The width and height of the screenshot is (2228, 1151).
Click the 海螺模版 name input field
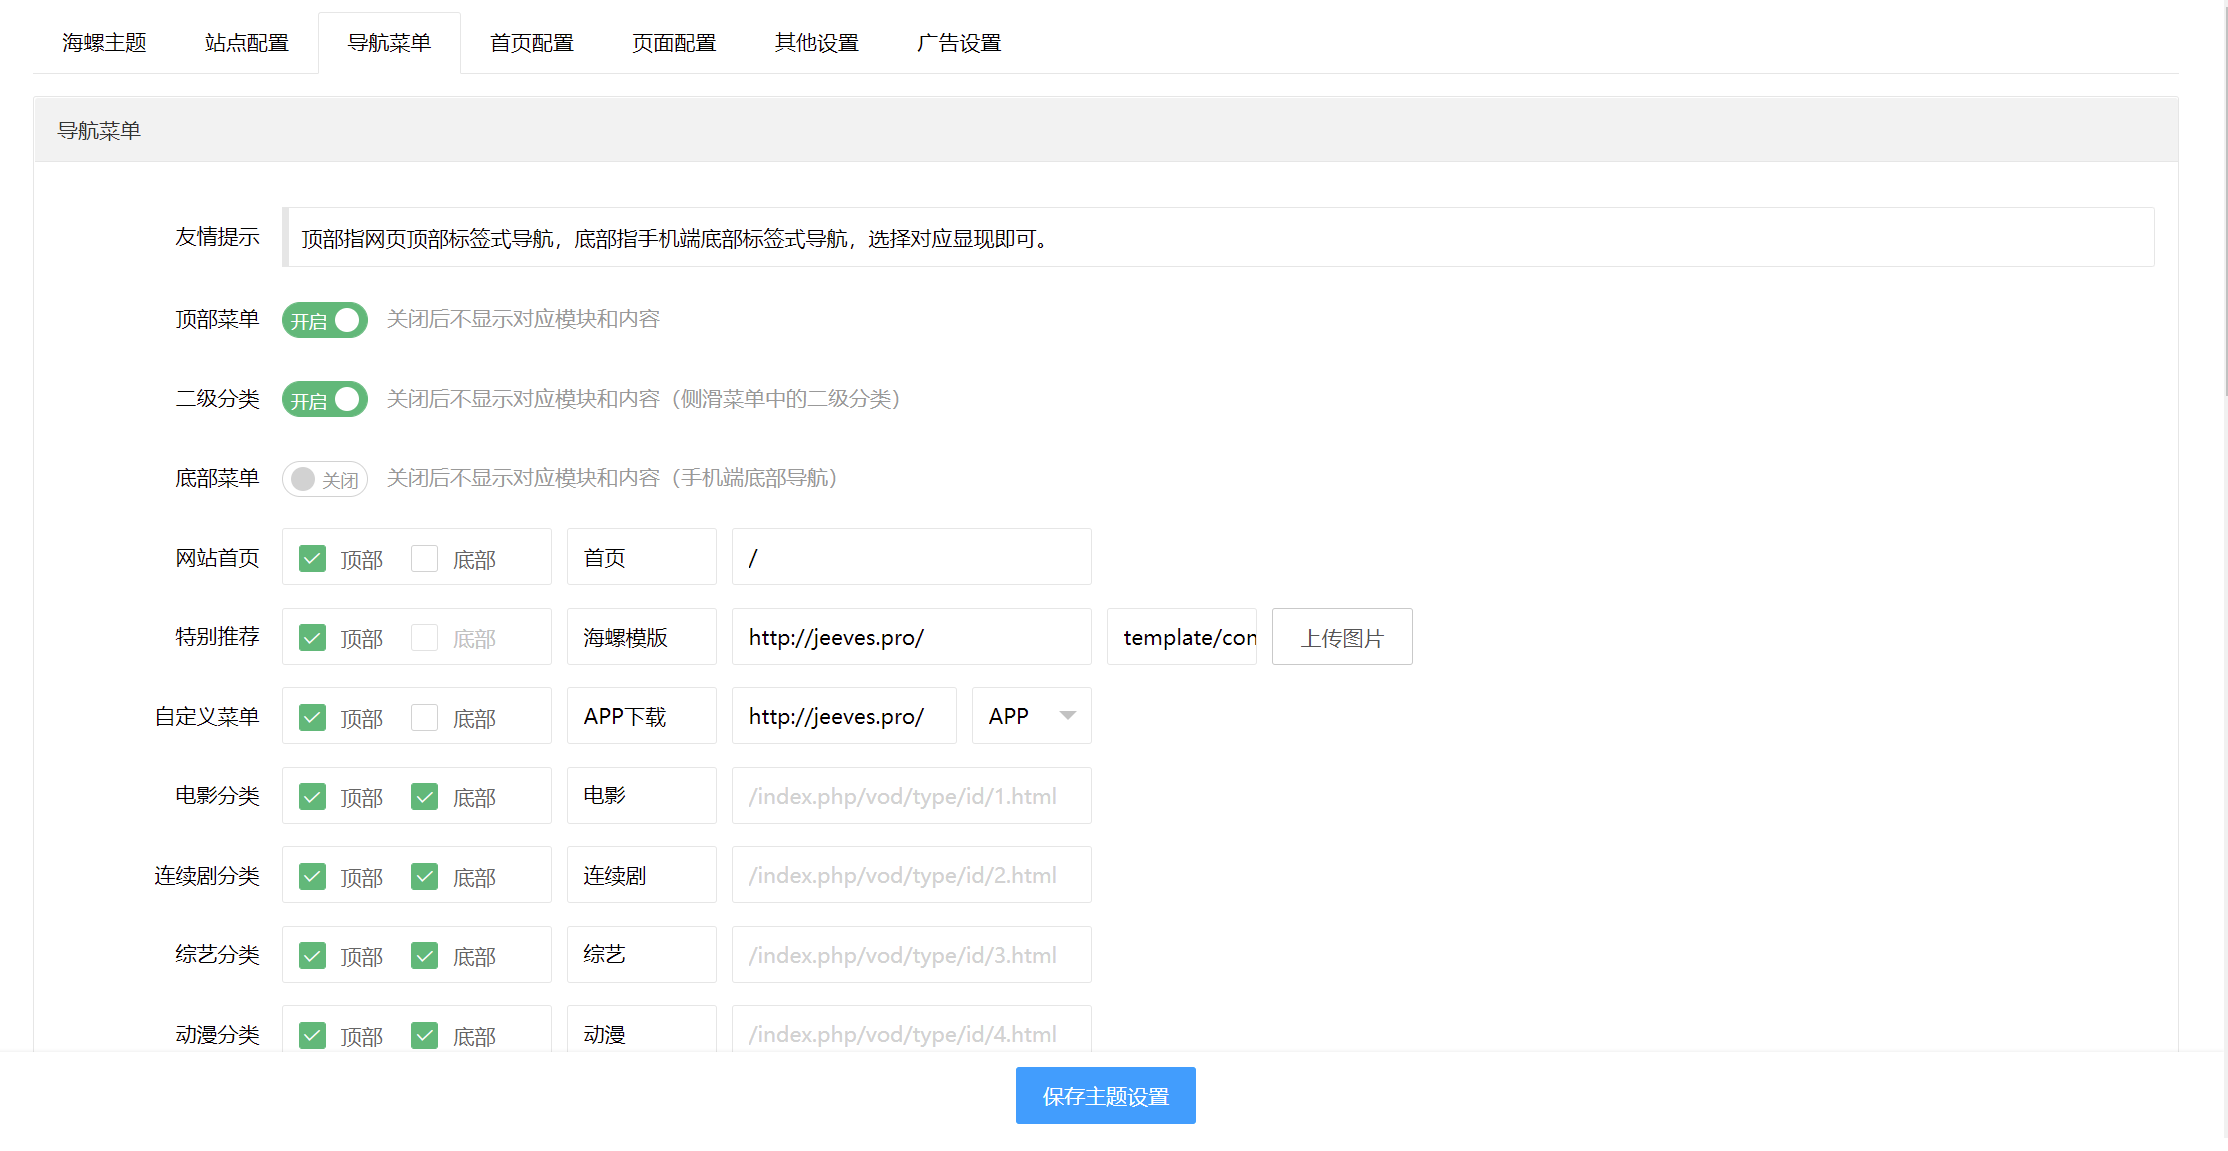(640, 637)
